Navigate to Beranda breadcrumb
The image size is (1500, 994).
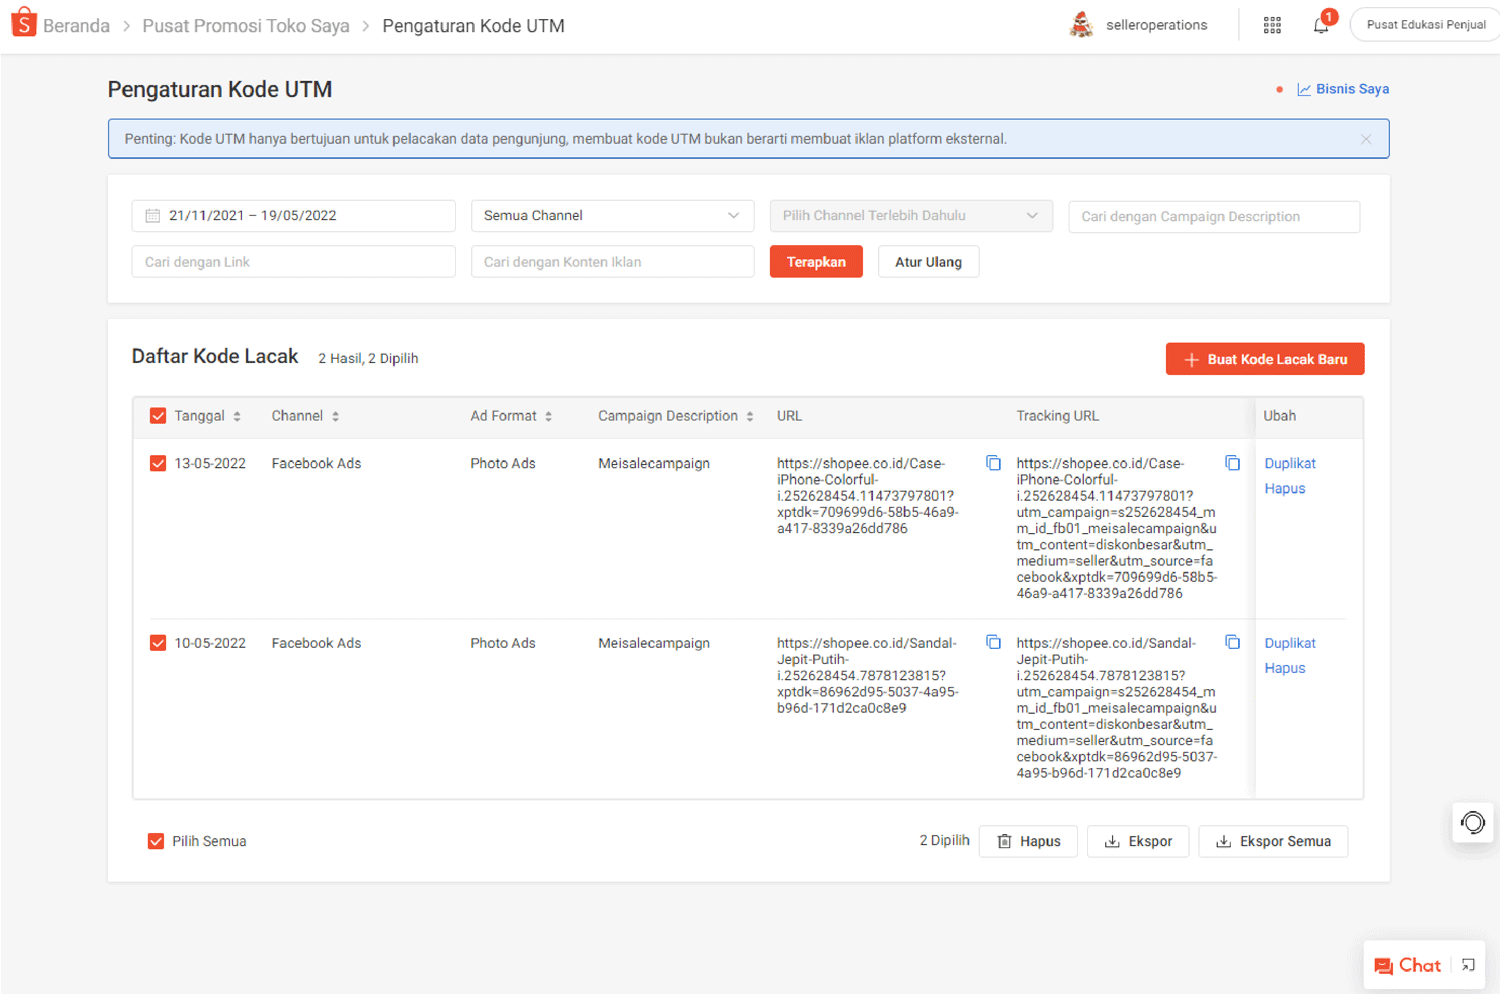(x=76, y=26)
